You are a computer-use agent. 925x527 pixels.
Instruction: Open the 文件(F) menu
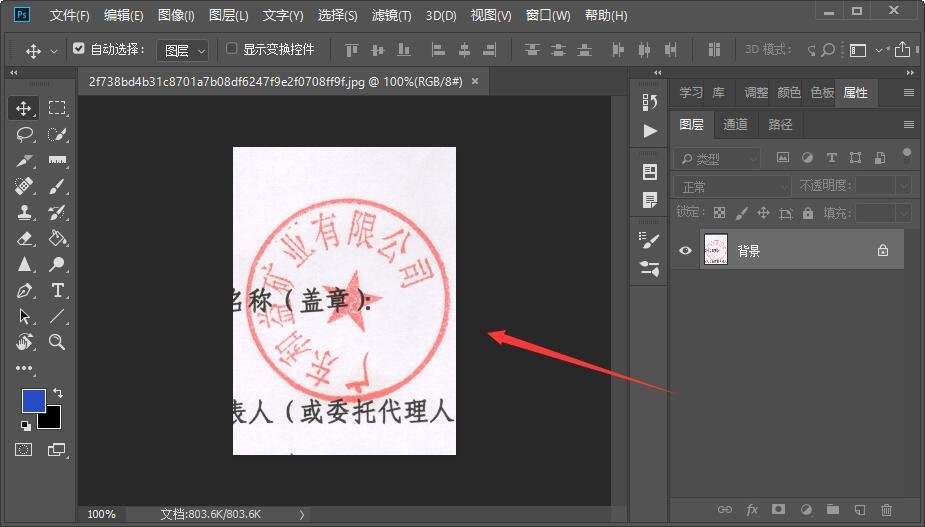click(69, 15)
